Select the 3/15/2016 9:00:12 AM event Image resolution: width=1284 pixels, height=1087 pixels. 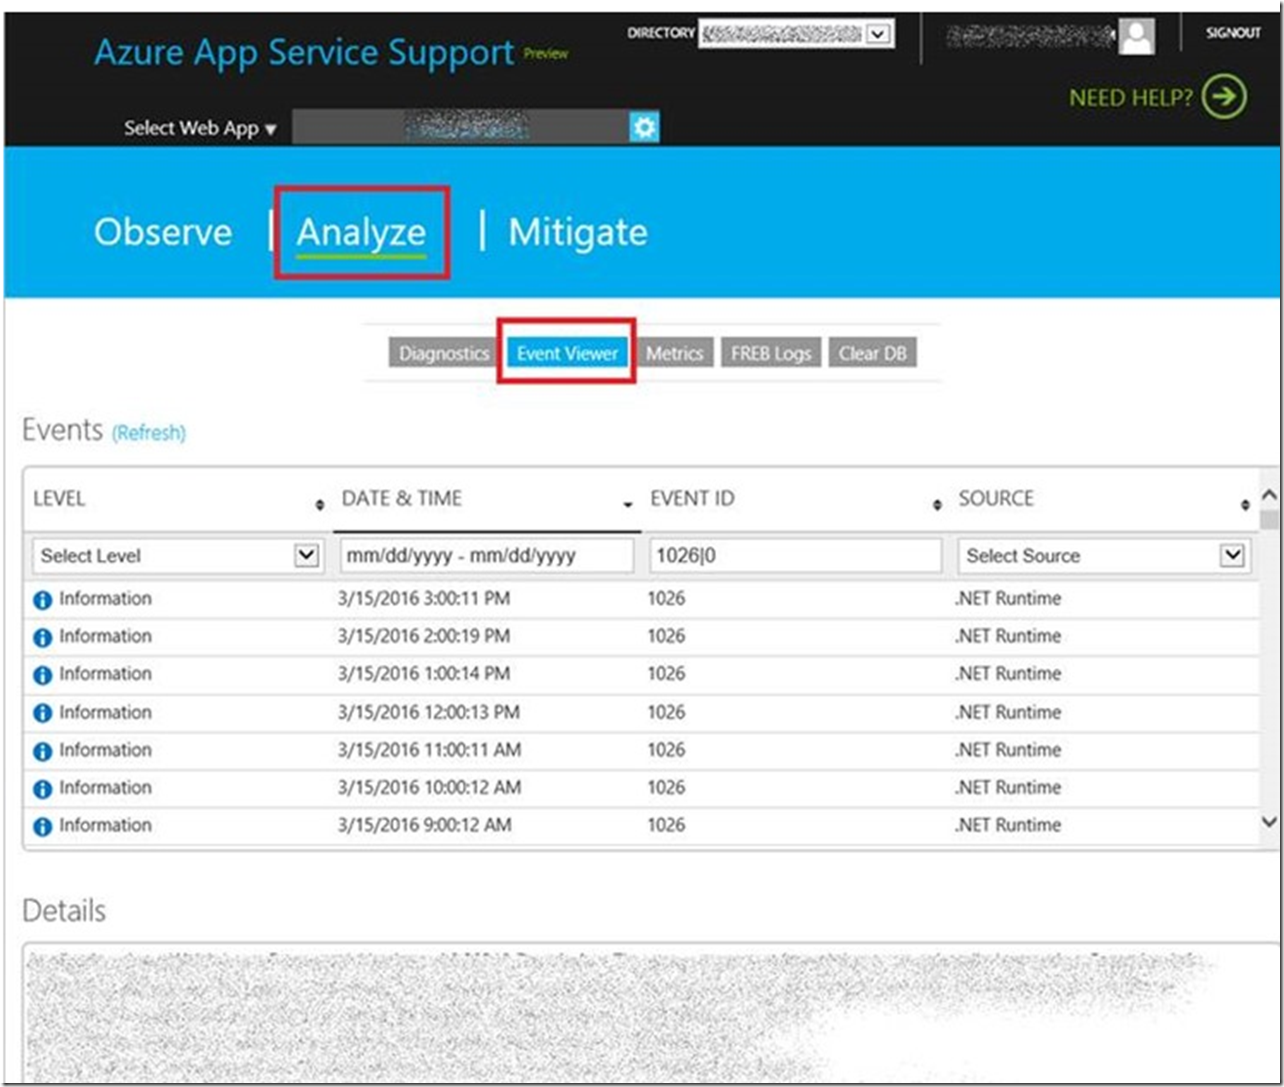(x=640, y=826)
